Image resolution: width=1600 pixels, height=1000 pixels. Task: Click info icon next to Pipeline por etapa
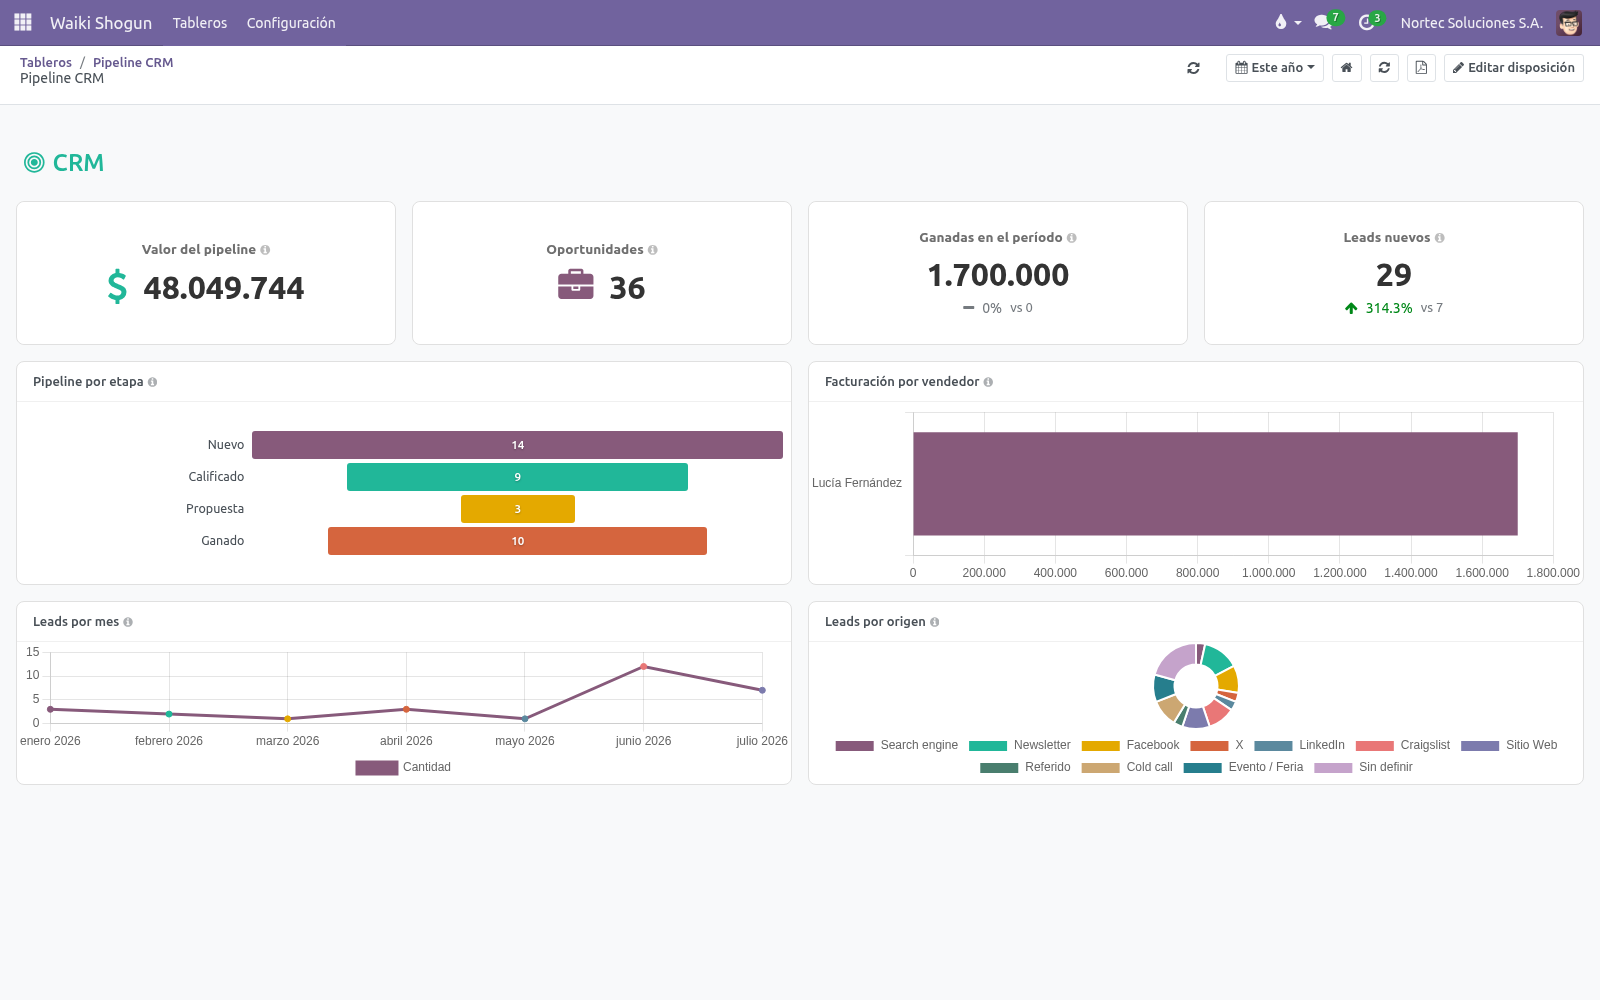(152, 382)
